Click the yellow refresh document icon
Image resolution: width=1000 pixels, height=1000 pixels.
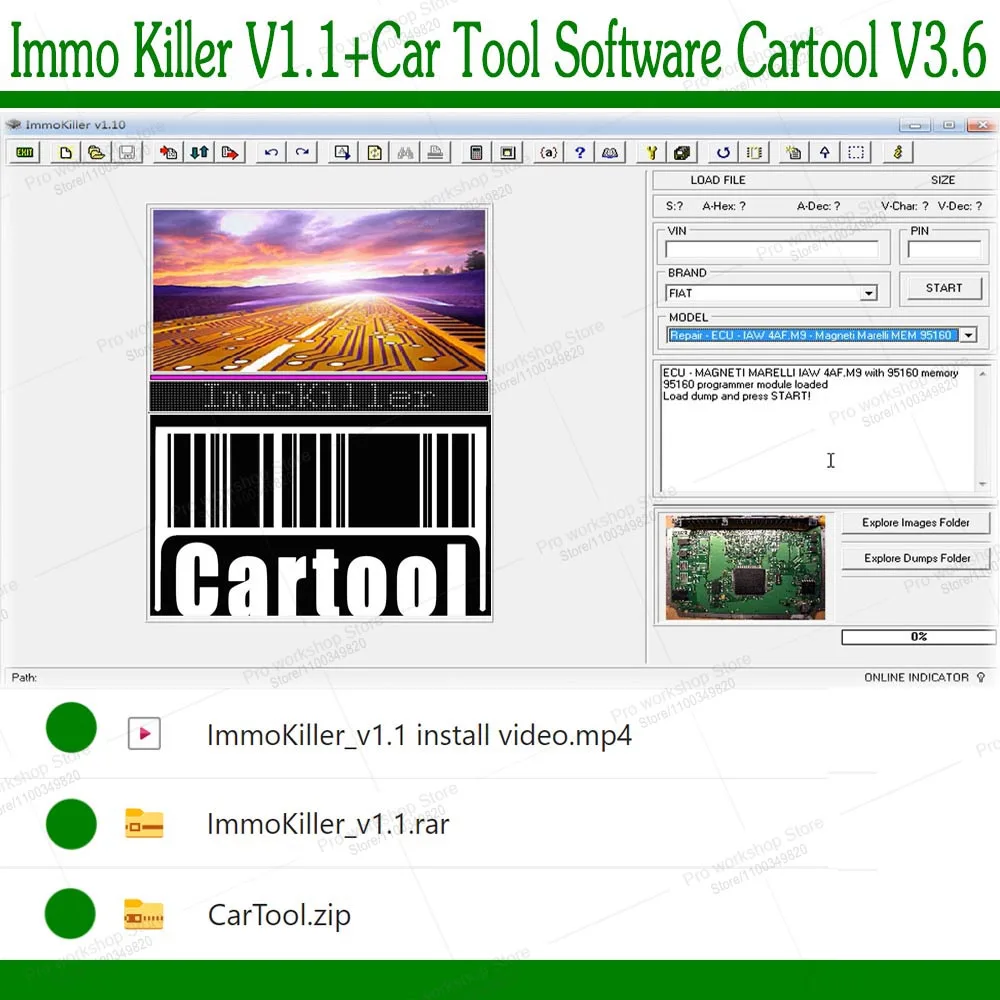[x=374, y=152]
